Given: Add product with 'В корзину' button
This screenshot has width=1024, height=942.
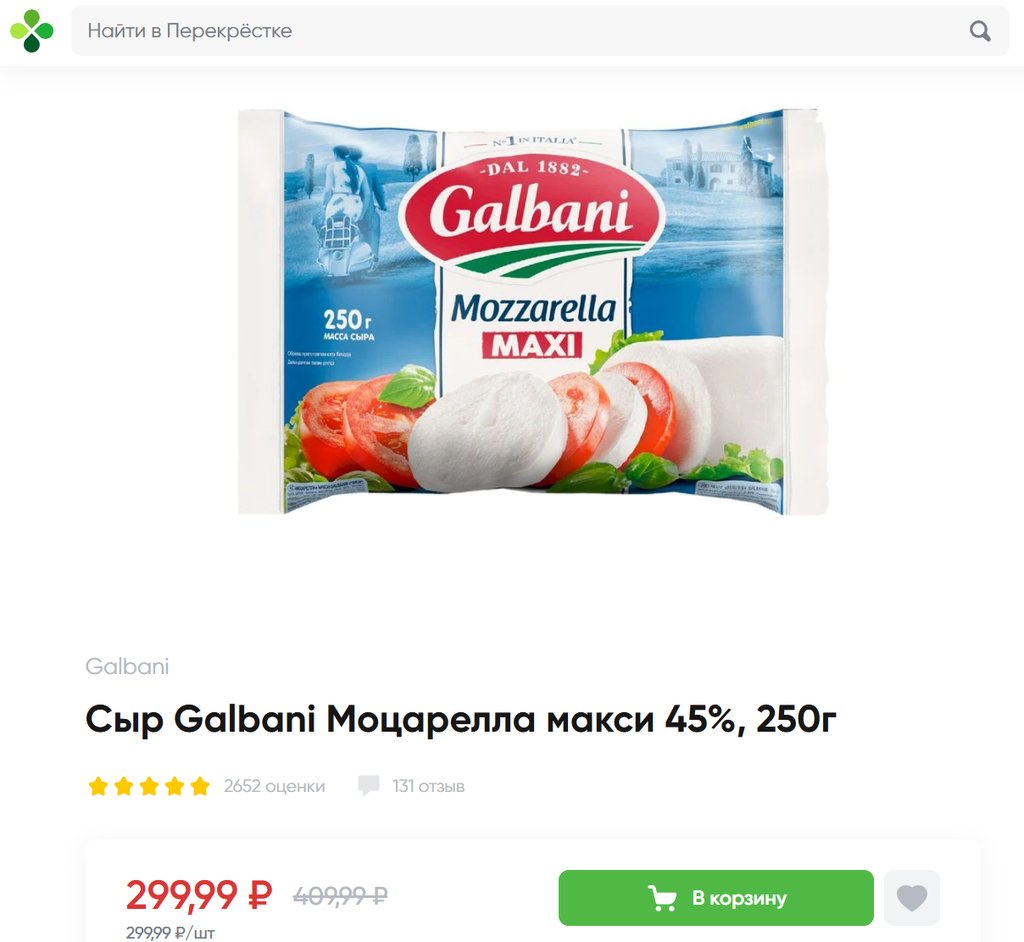Looking at the screenshot, I should (716, 898).
